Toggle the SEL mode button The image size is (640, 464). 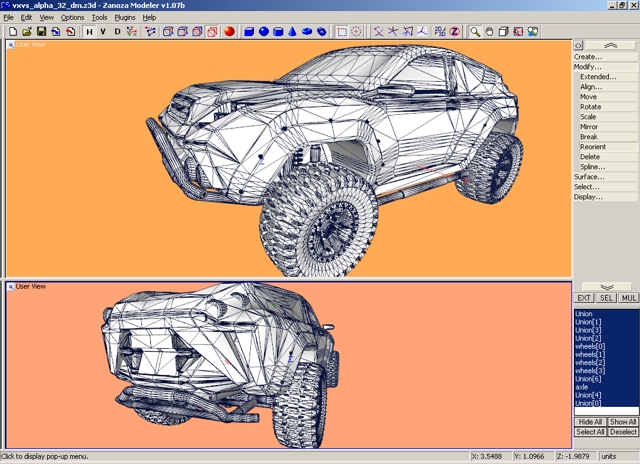point(606,298)
